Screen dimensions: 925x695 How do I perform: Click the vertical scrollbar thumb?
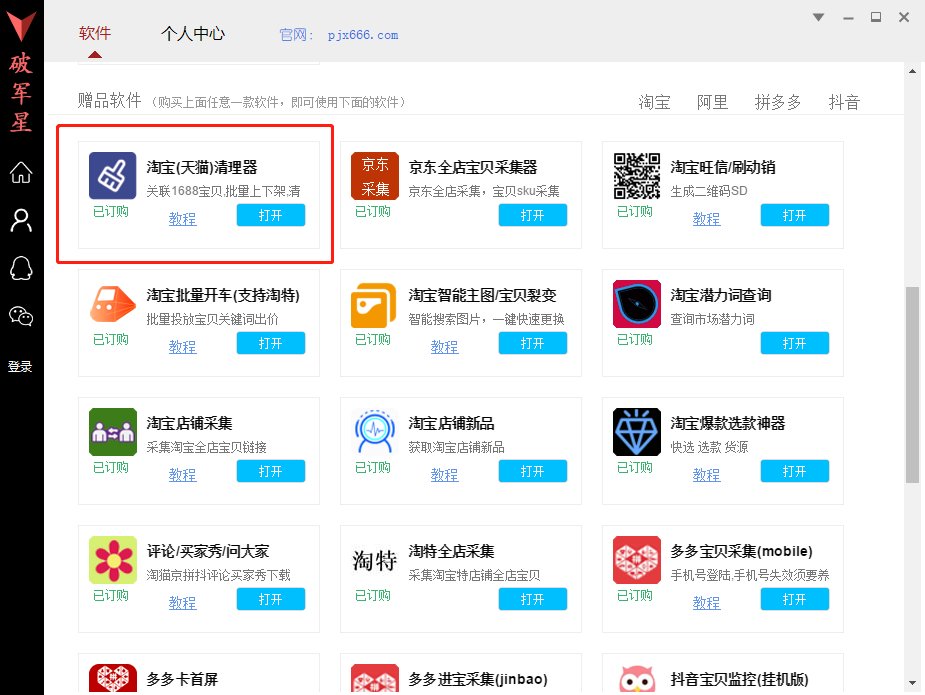(913, 385)
